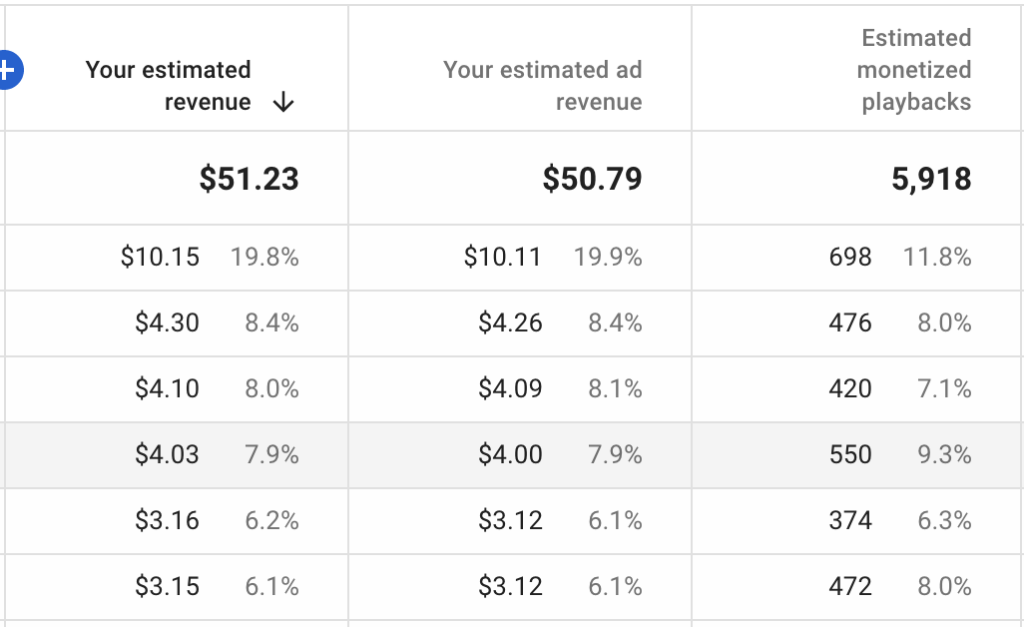Click the $10.15 estimated revenue cell
The width and height of the screenshot is (1024, 627).
pos(160,257)
